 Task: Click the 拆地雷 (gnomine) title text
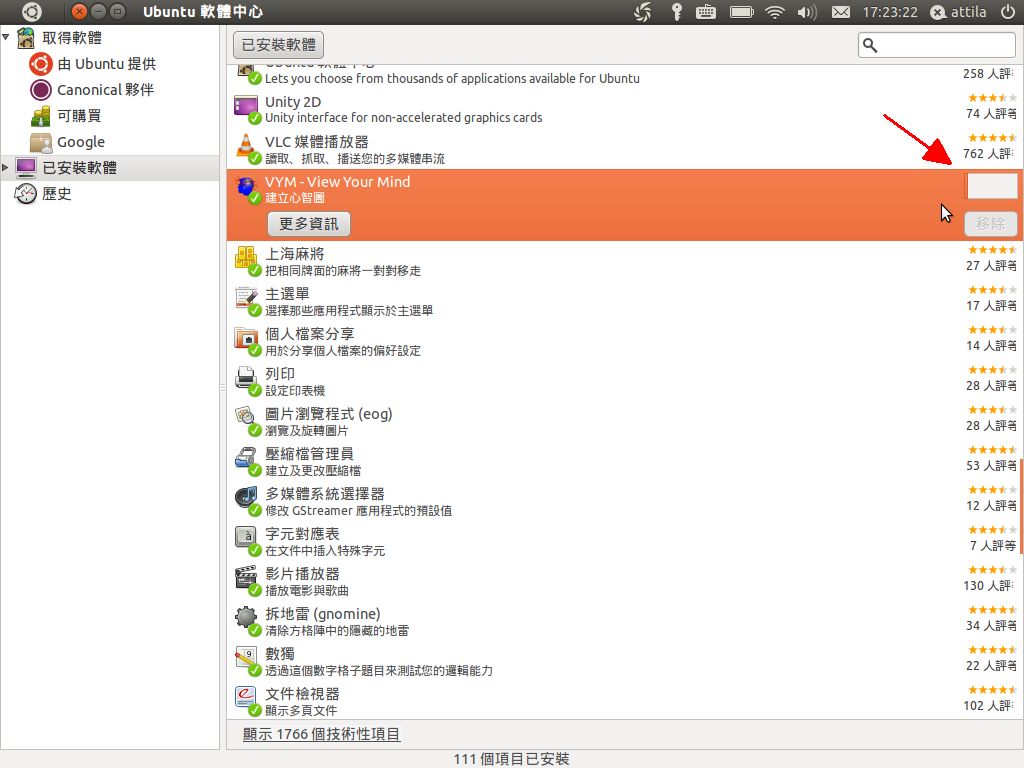[323, 614]
